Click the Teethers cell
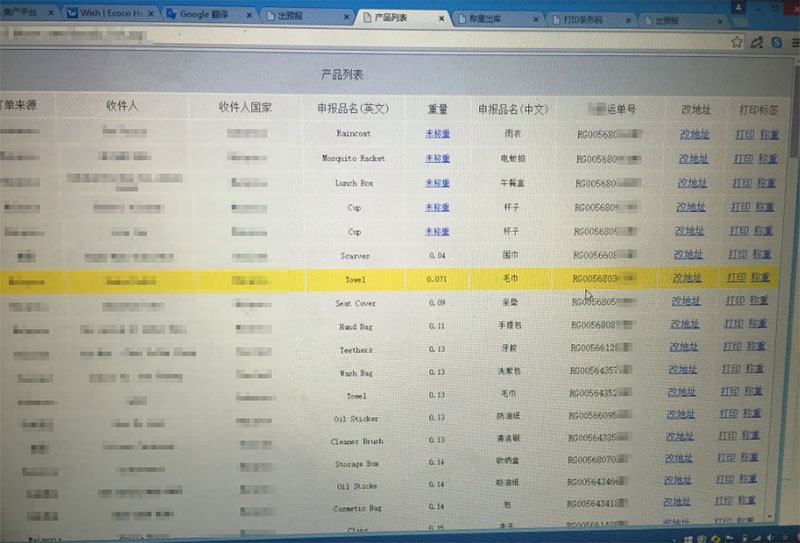This screenshot has width=800, height=543. click(356, 350)
